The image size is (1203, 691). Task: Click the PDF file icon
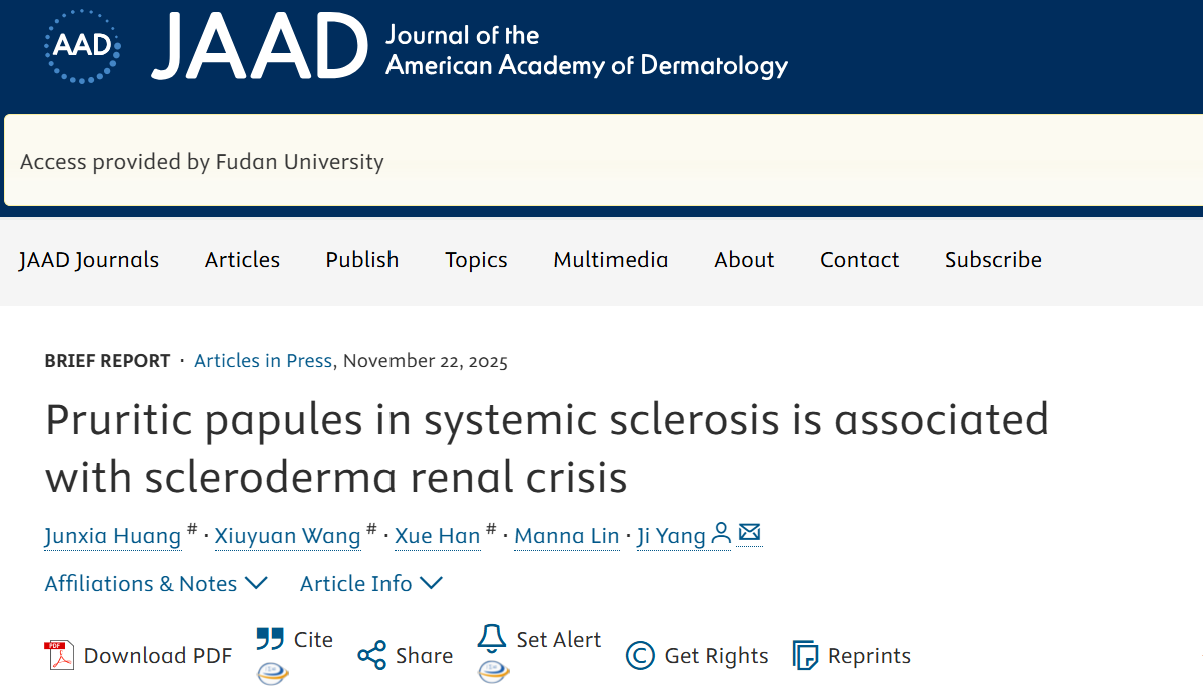coord(59,656)
